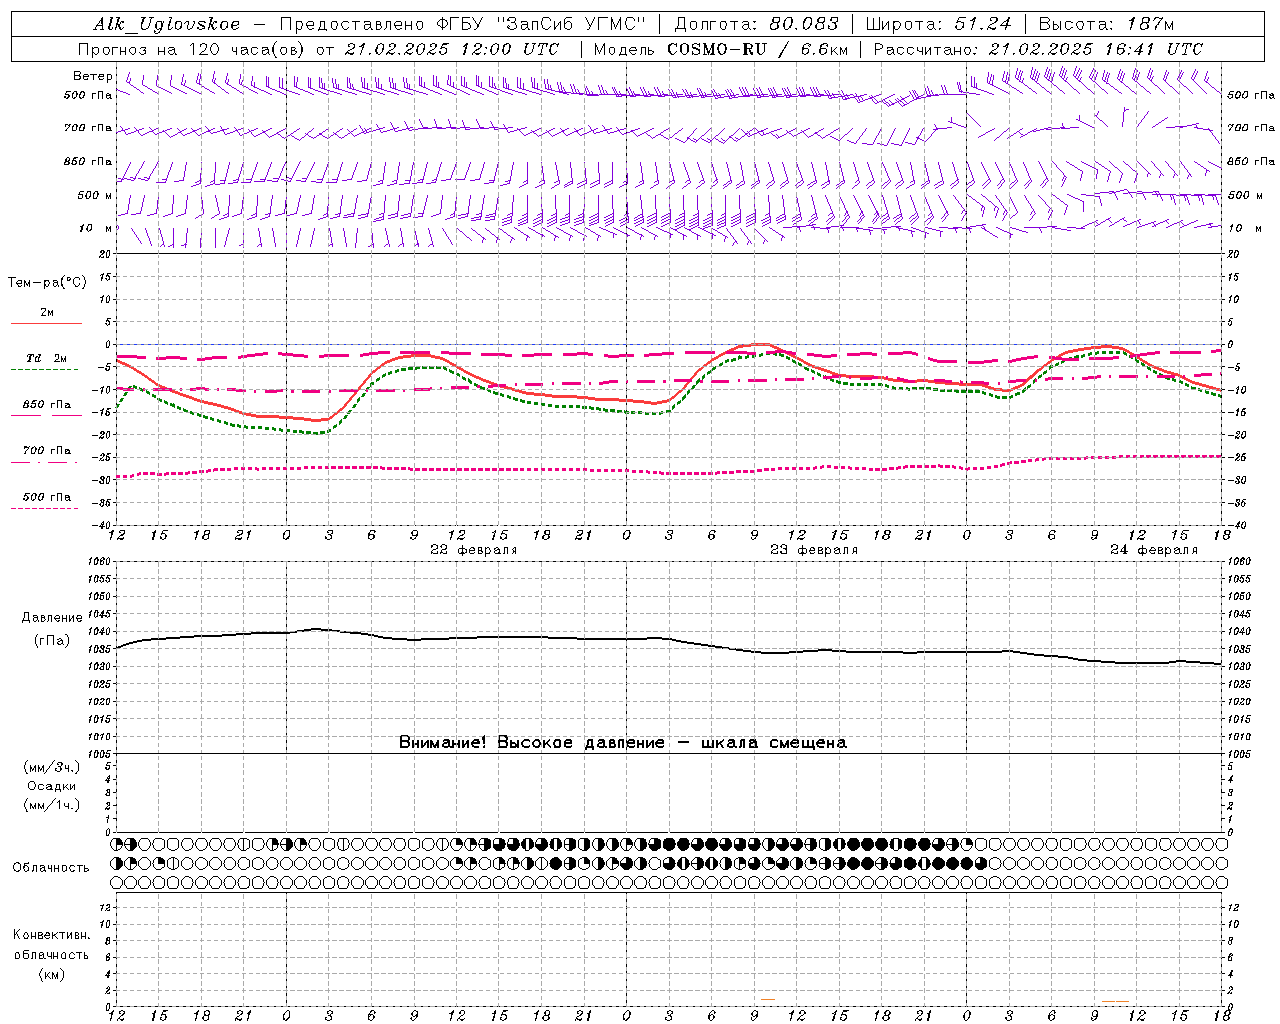
Task: Click the 700 гПа temperature legend entry
Action: (47, 450)
